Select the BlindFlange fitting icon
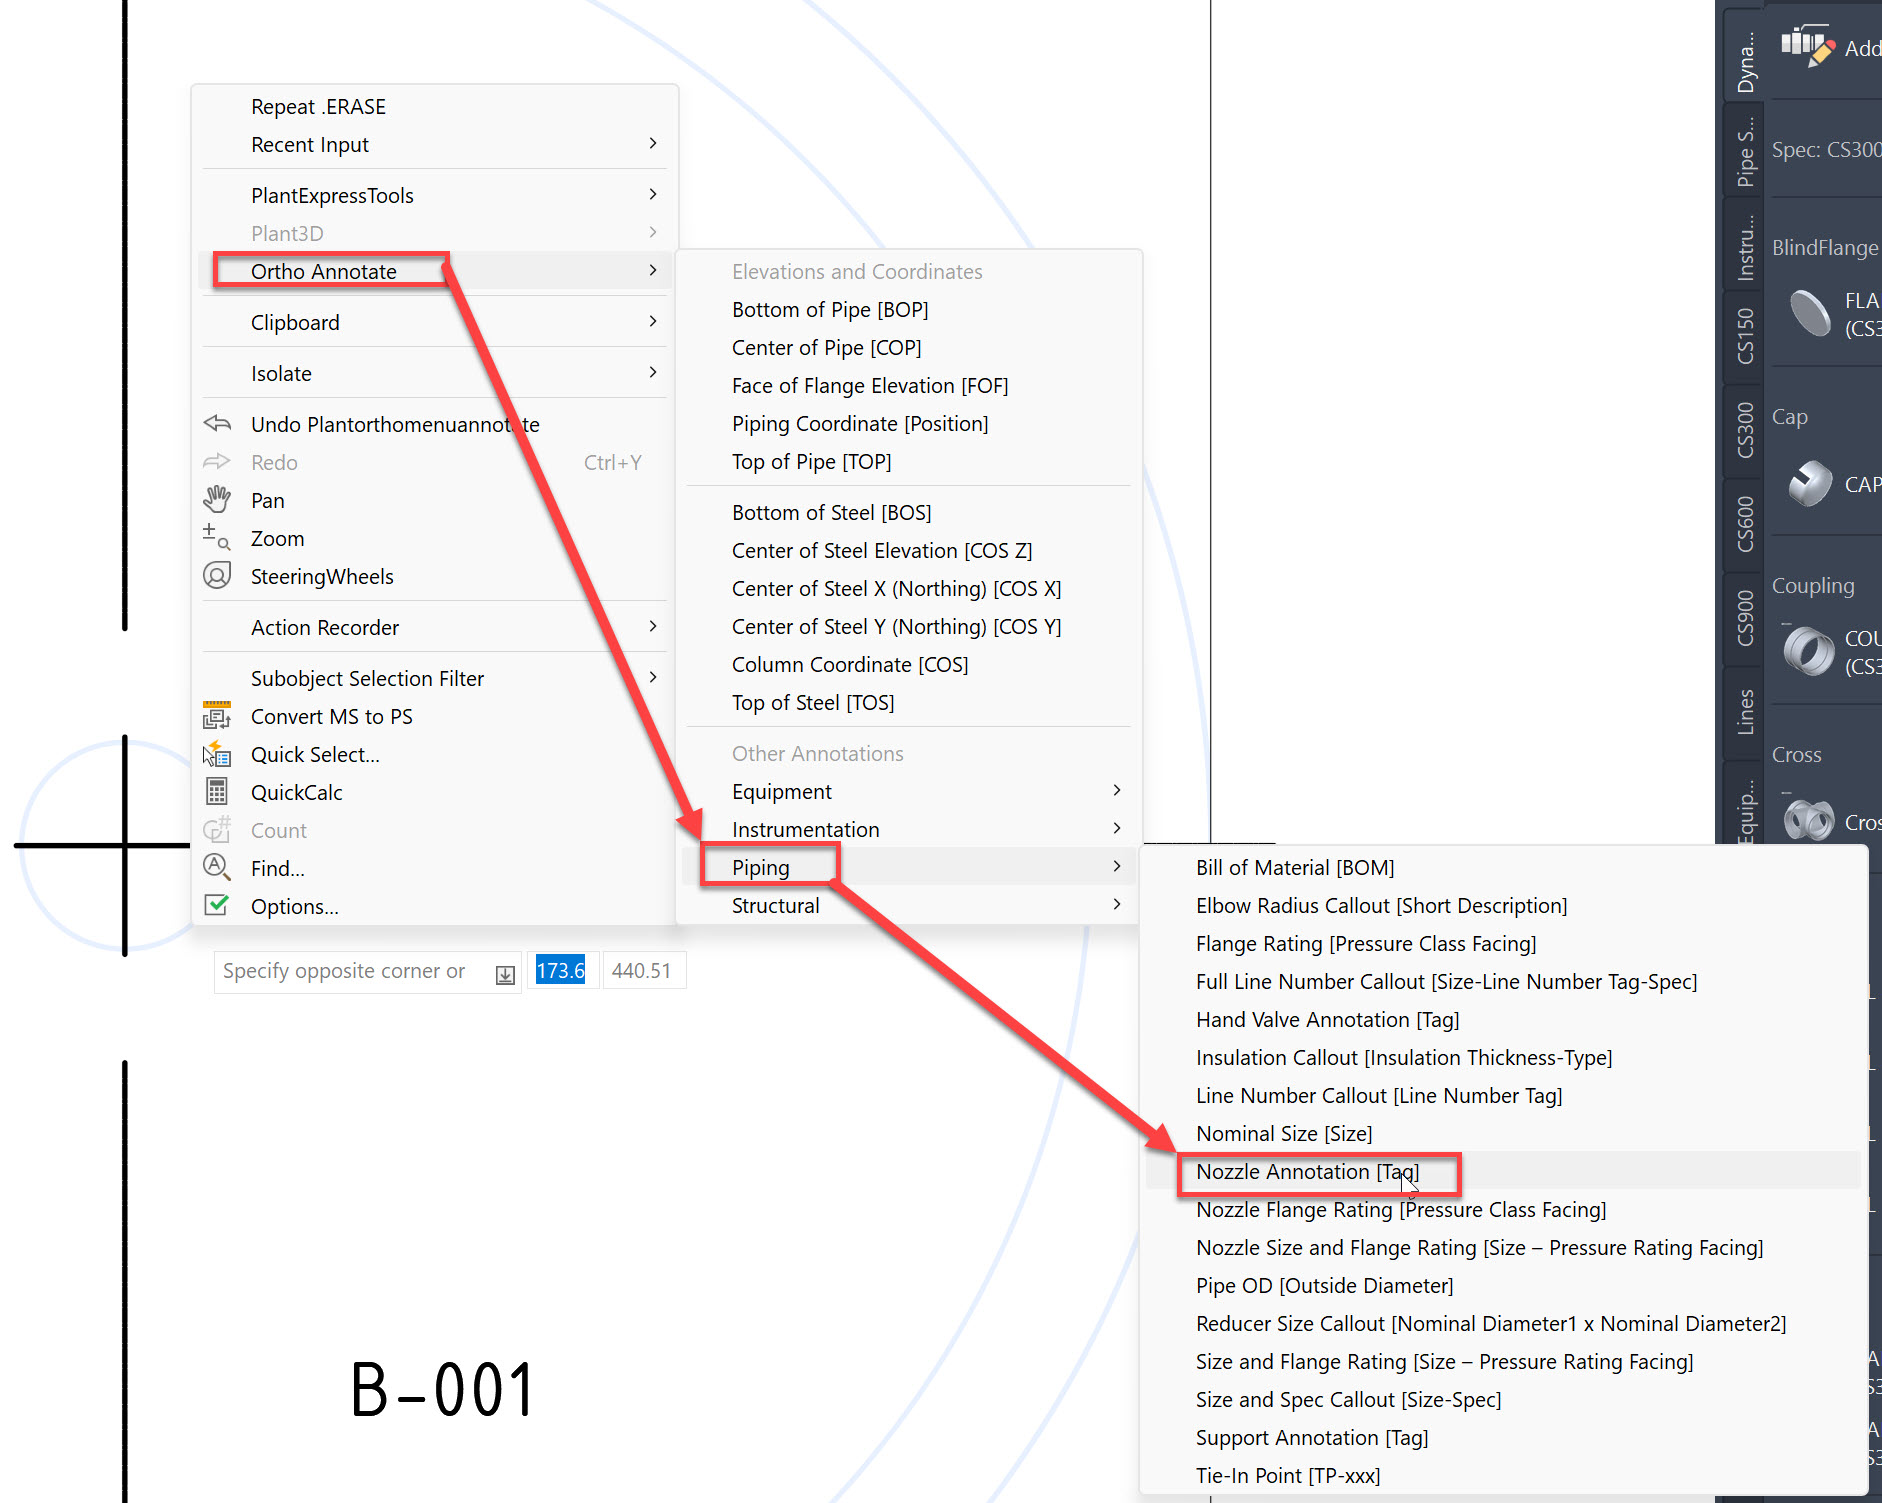1882x1503 pixels. [1808, 312]
